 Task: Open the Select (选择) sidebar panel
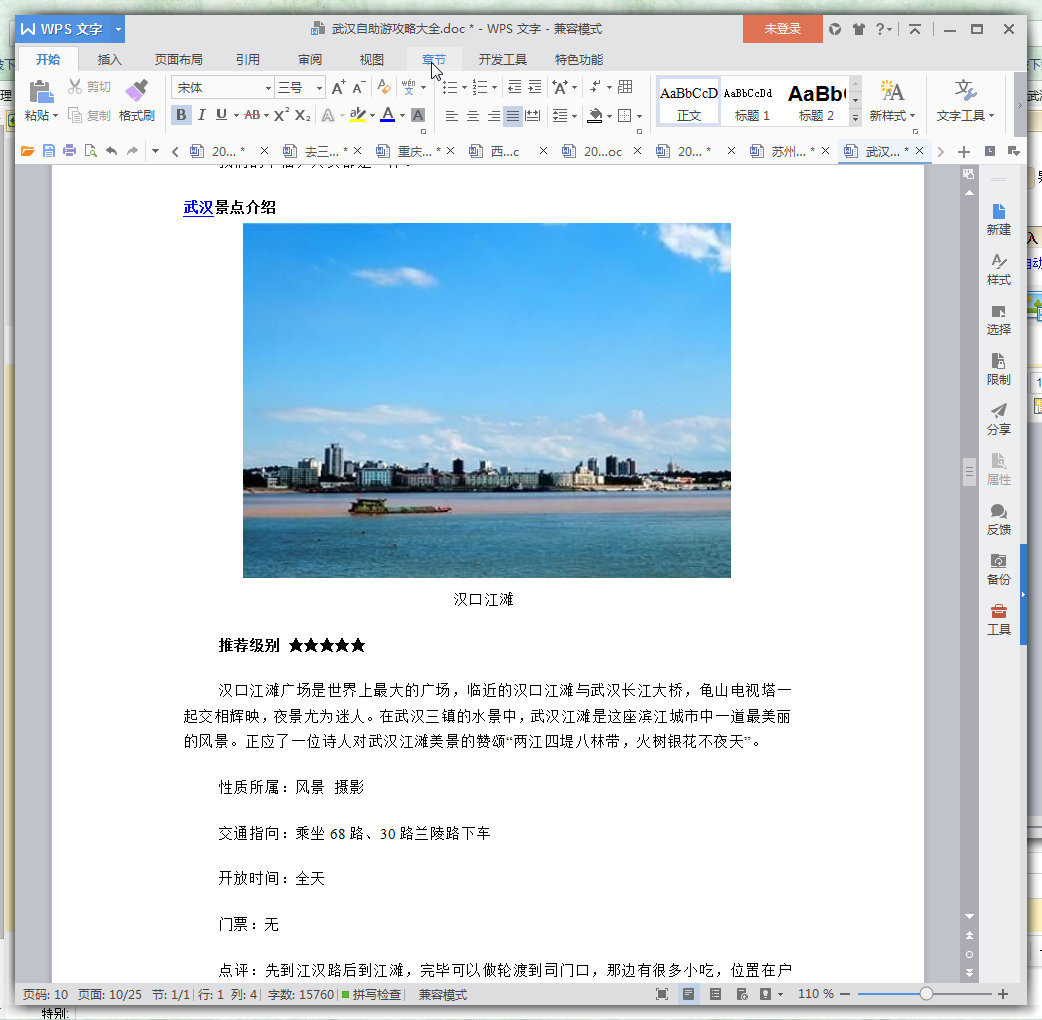point(998,320)
